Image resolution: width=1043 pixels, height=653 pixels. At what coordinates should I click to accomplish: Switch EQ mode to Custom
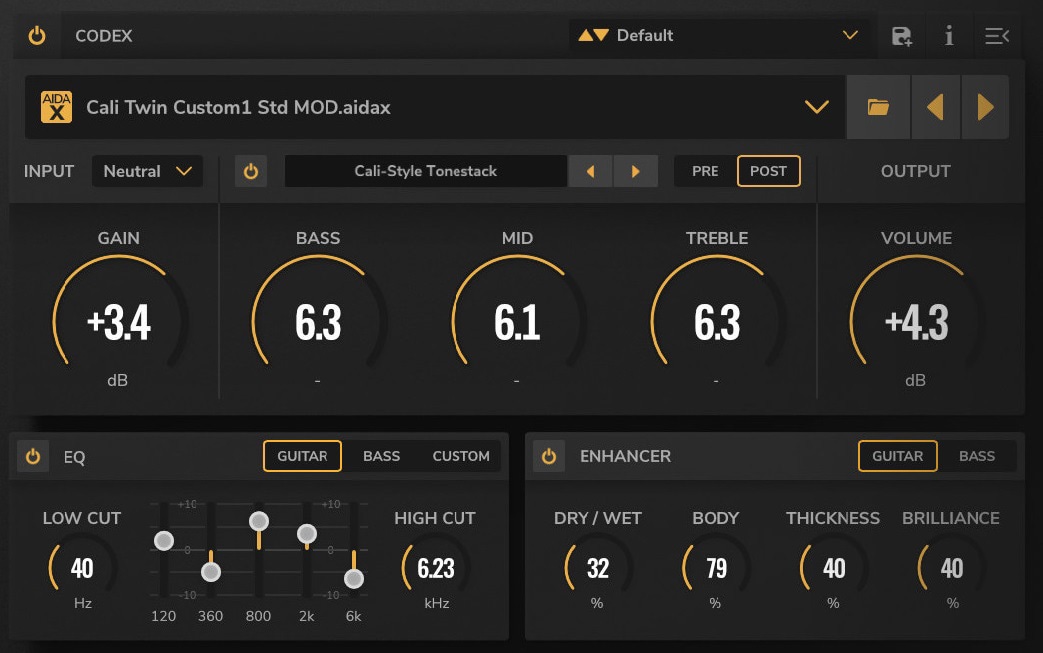(460, 456)
